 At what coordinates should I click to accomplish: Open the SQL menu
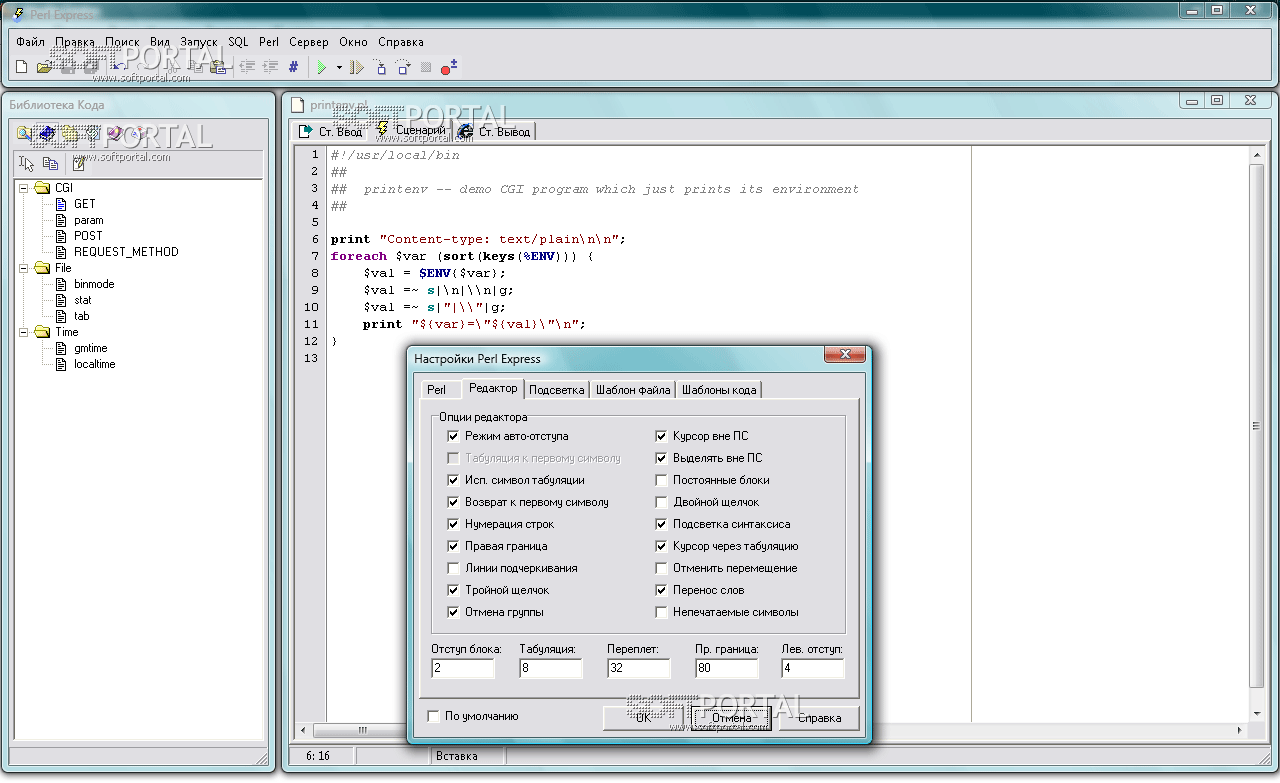pyautogui.click(x=238, y=42)
